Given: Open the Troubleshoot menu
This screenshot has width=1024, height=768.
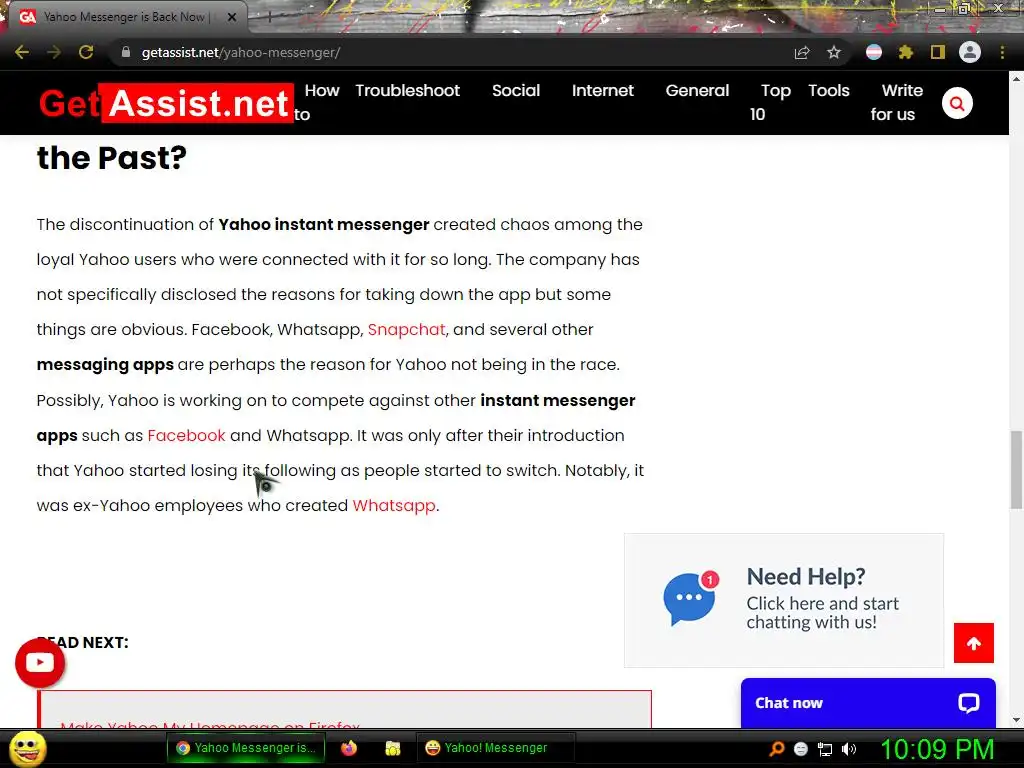Looking at the screenshot, I should [x=408, y=91].
